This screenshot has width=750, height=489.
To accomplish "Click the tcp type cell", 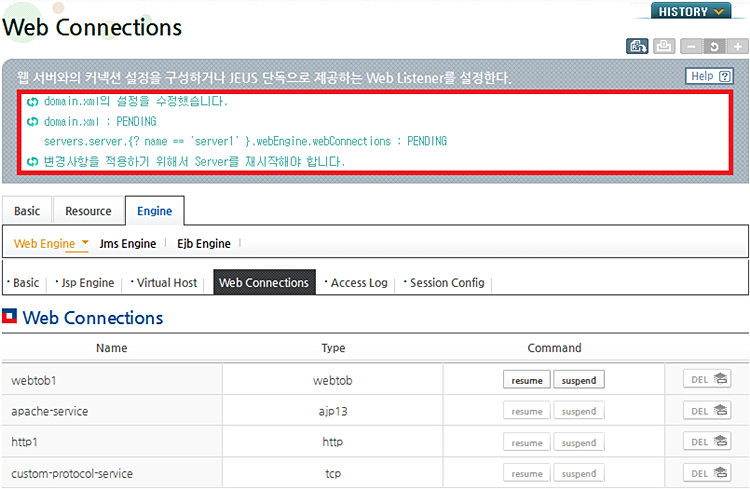I will [333, 474].
